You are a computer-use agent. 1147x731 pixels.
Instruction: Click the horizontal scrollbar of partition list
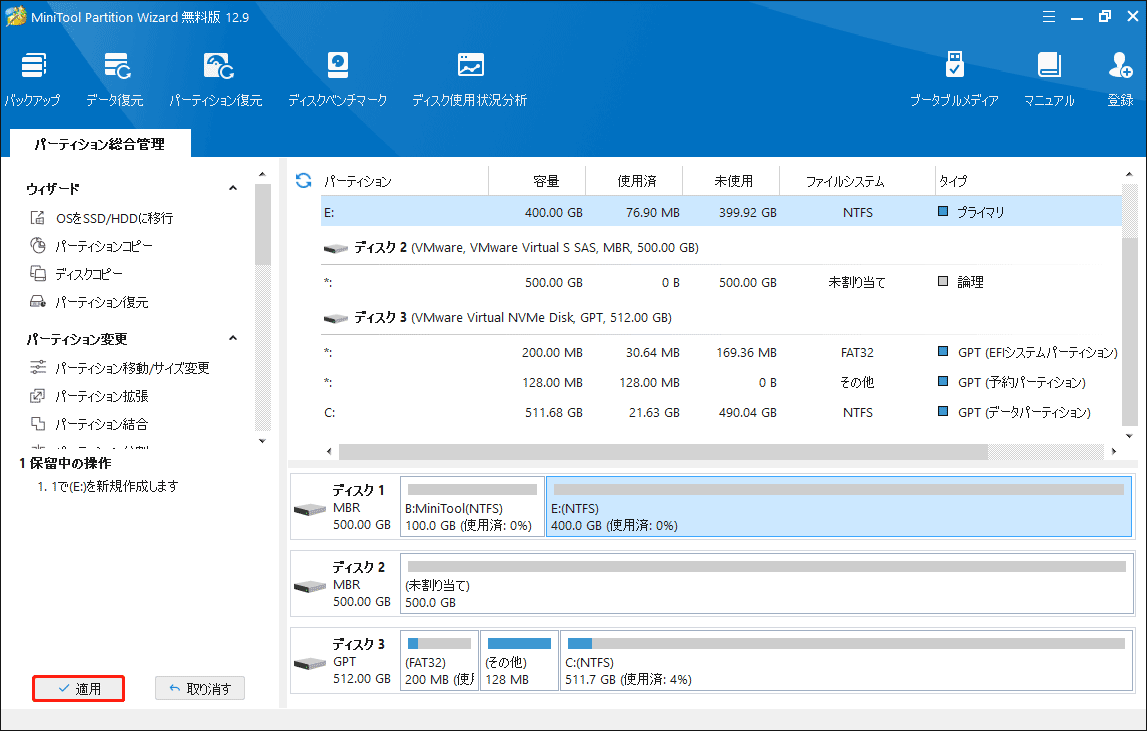pos(663,451)
